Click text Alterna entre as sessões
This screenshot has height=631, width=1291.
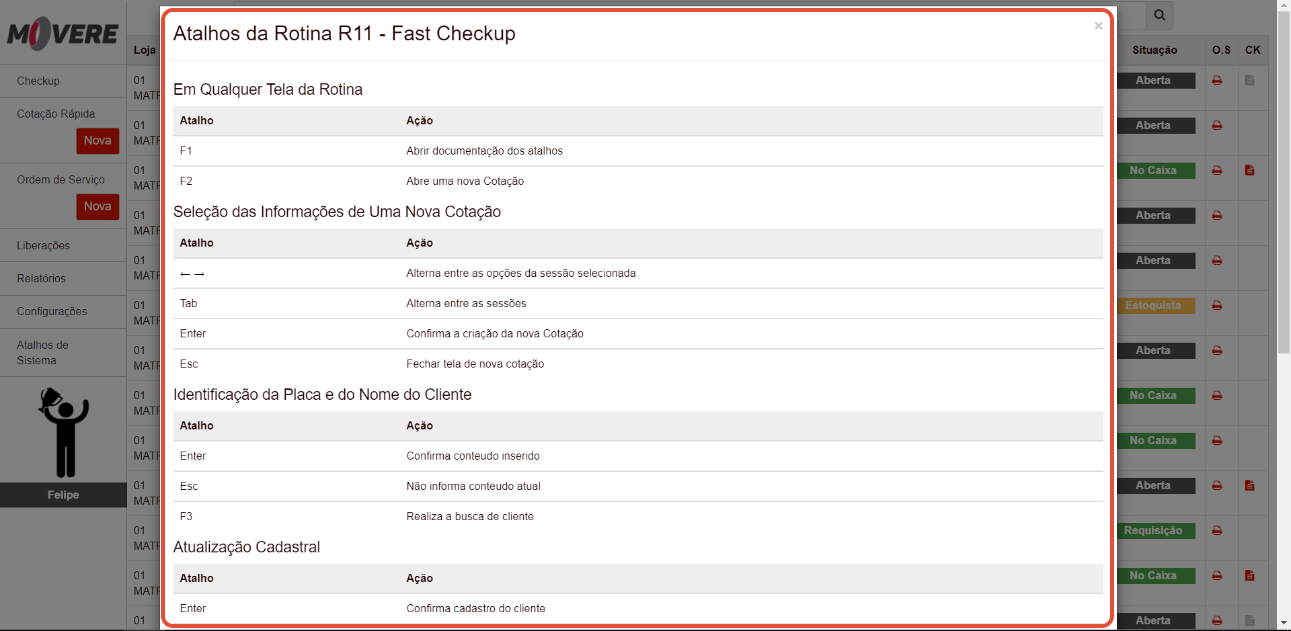point(466,303)
